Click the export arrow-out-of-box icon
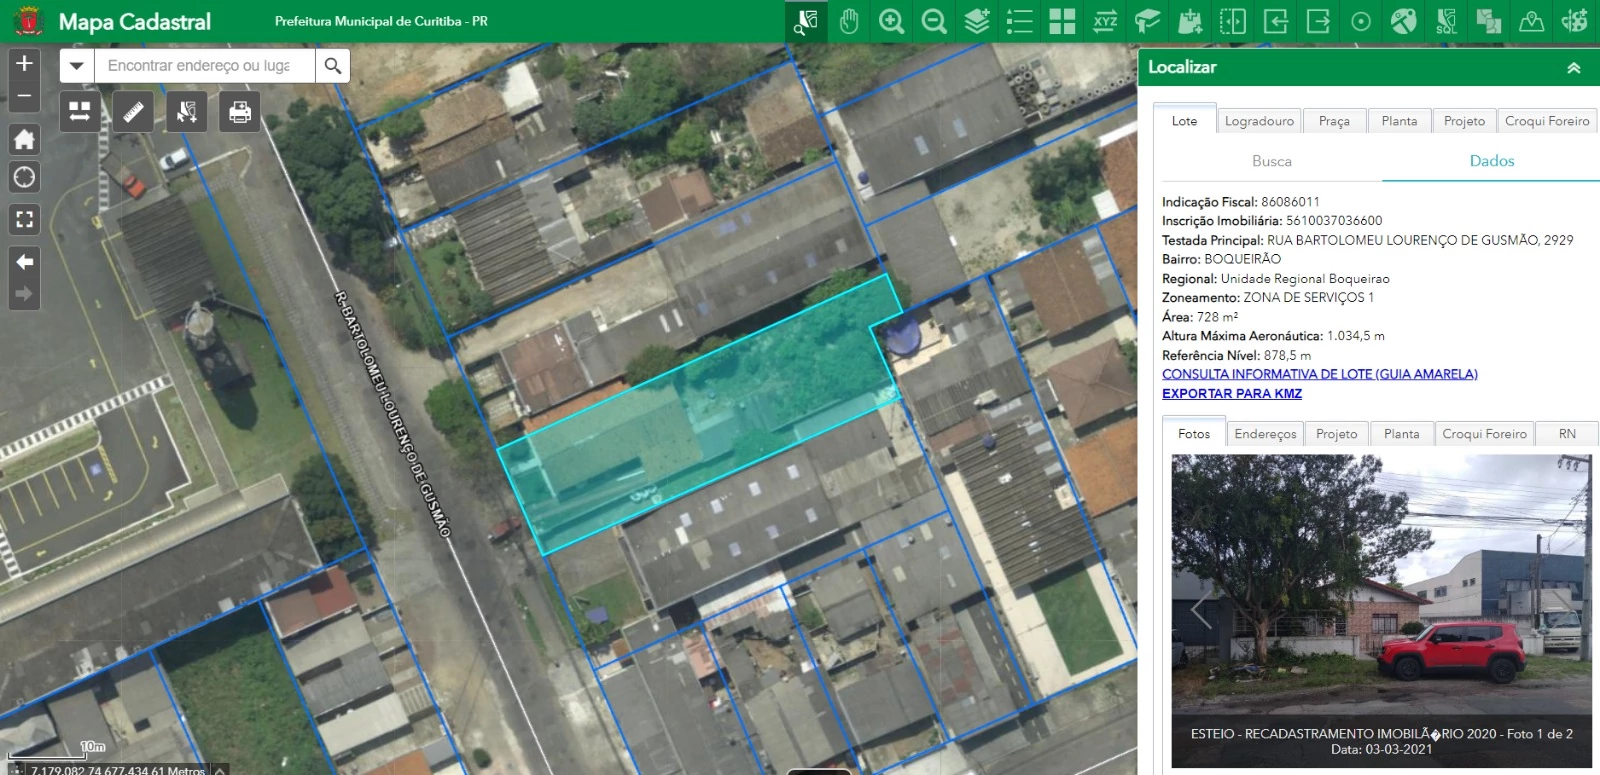The image size is (1600, 775). [x=1318, y=21]
